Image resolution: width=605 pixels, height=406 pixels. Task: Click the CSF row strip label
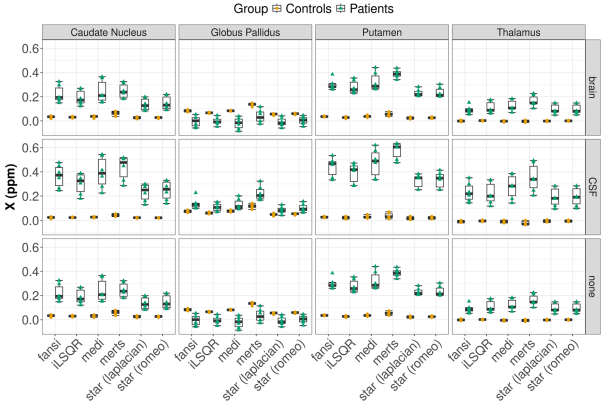[x=592, y=185]
